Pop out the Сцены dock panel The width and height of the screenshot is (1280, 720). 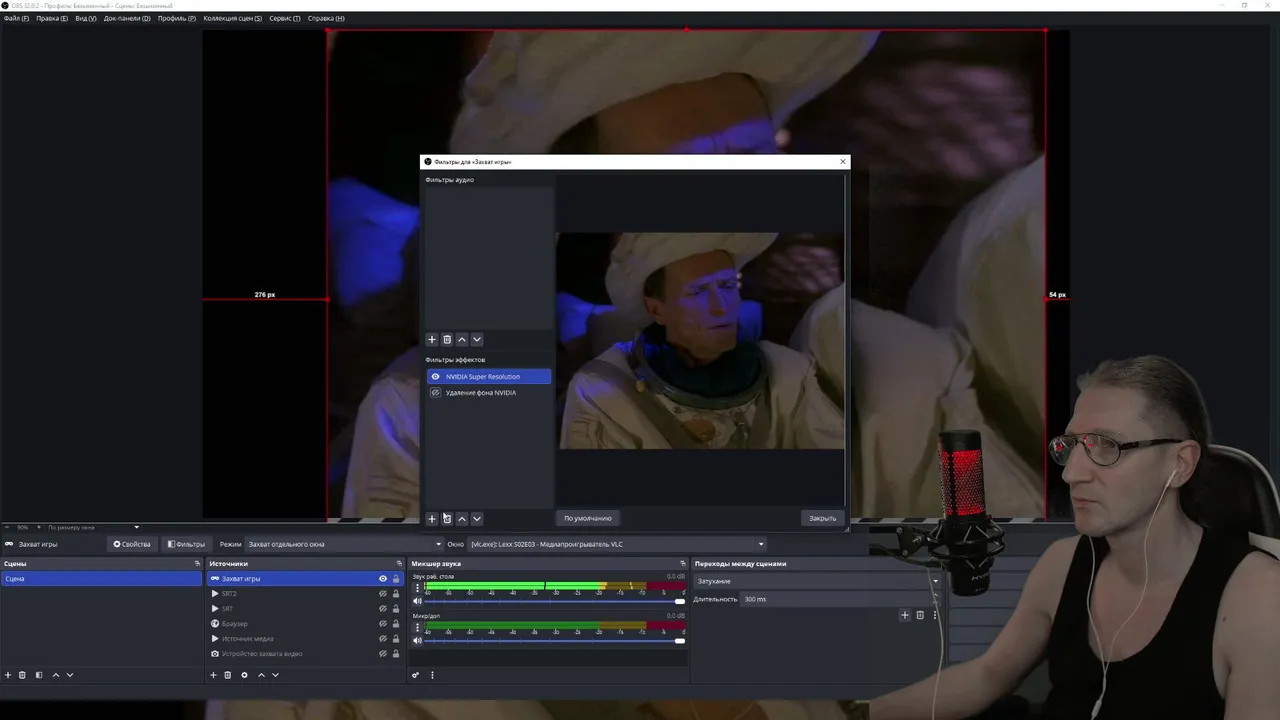click(197, 564)
